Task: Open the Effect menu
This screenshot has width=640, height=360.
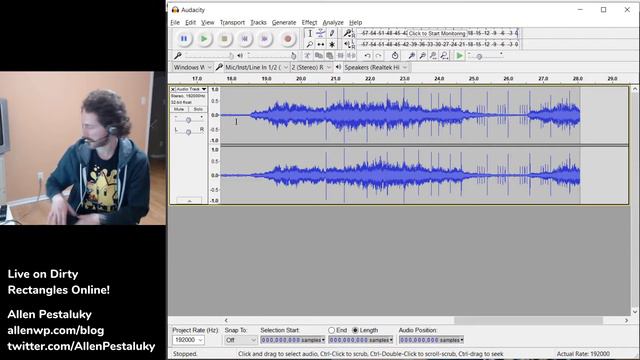Action: point(309,22)
